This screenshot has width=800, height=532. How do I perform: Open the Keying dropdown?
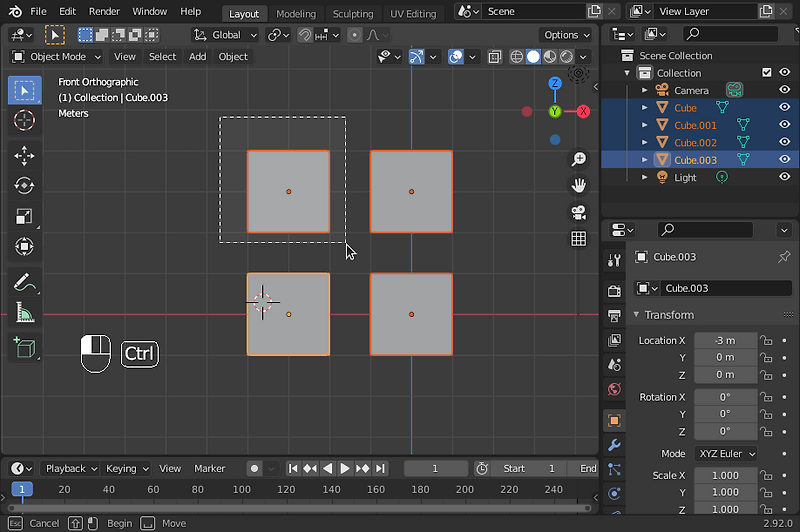127,468
